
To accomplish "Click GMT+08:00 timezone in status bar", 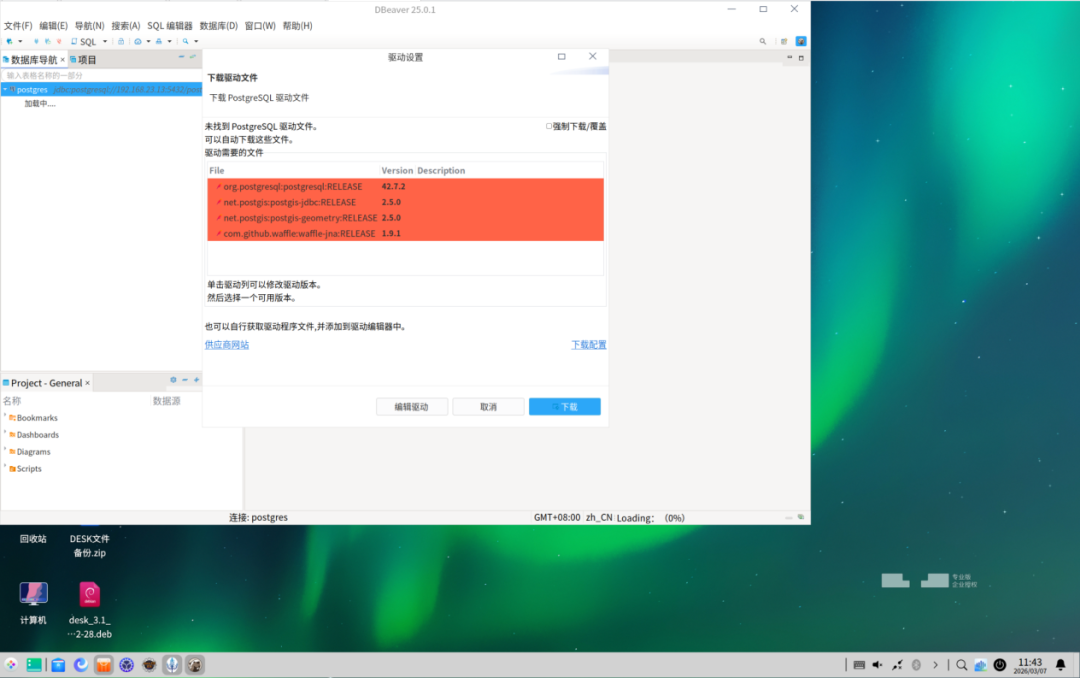I will tap(557, 517).
